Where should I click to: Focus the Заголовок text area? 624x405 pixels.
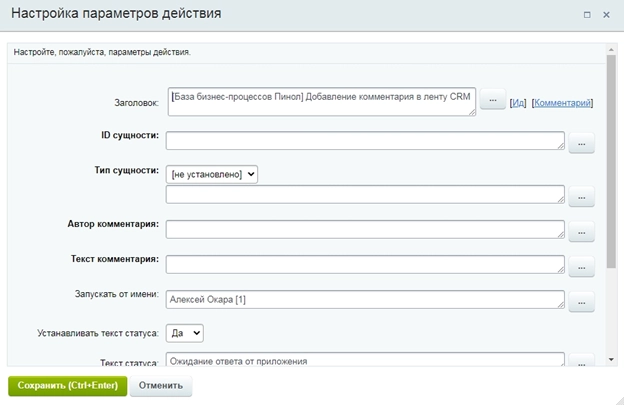tap(322, 102)
